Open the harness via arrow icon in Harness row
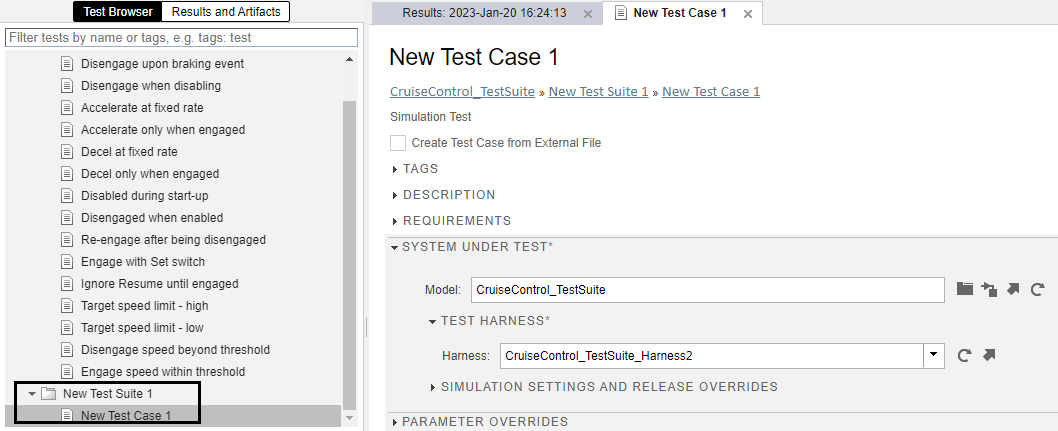This screenshot has height=431, width=1058. tap(990, 355)
